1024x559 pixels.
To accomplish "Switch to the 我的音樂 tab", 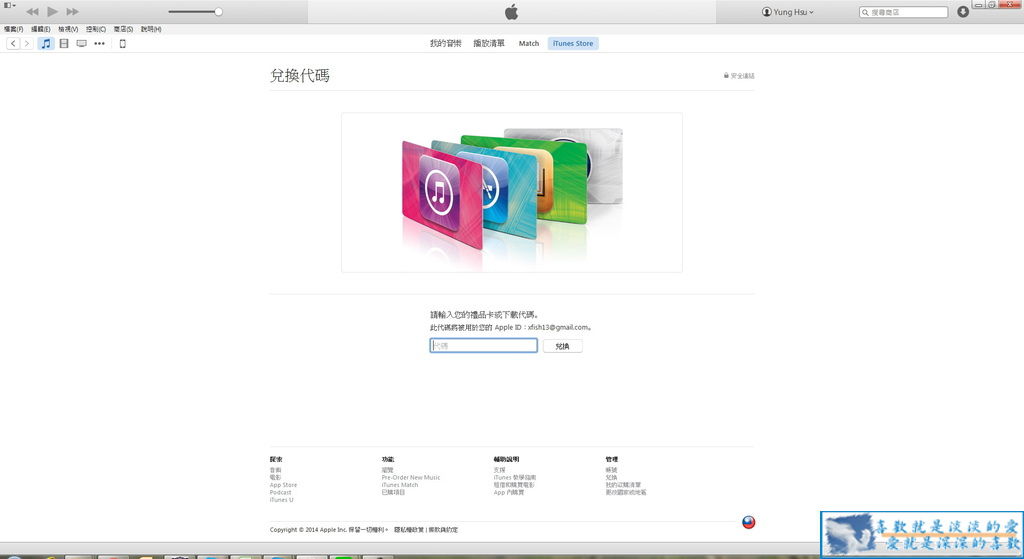I will coord(445,43).
